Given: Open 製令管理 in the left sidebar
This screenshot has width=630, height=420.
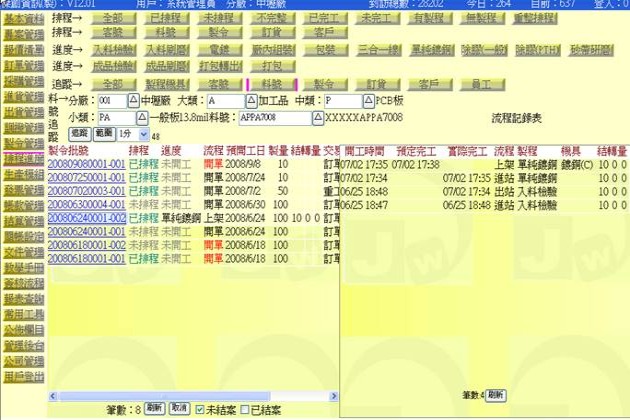Looking at the screenshot, I should [x=22, y=143].
